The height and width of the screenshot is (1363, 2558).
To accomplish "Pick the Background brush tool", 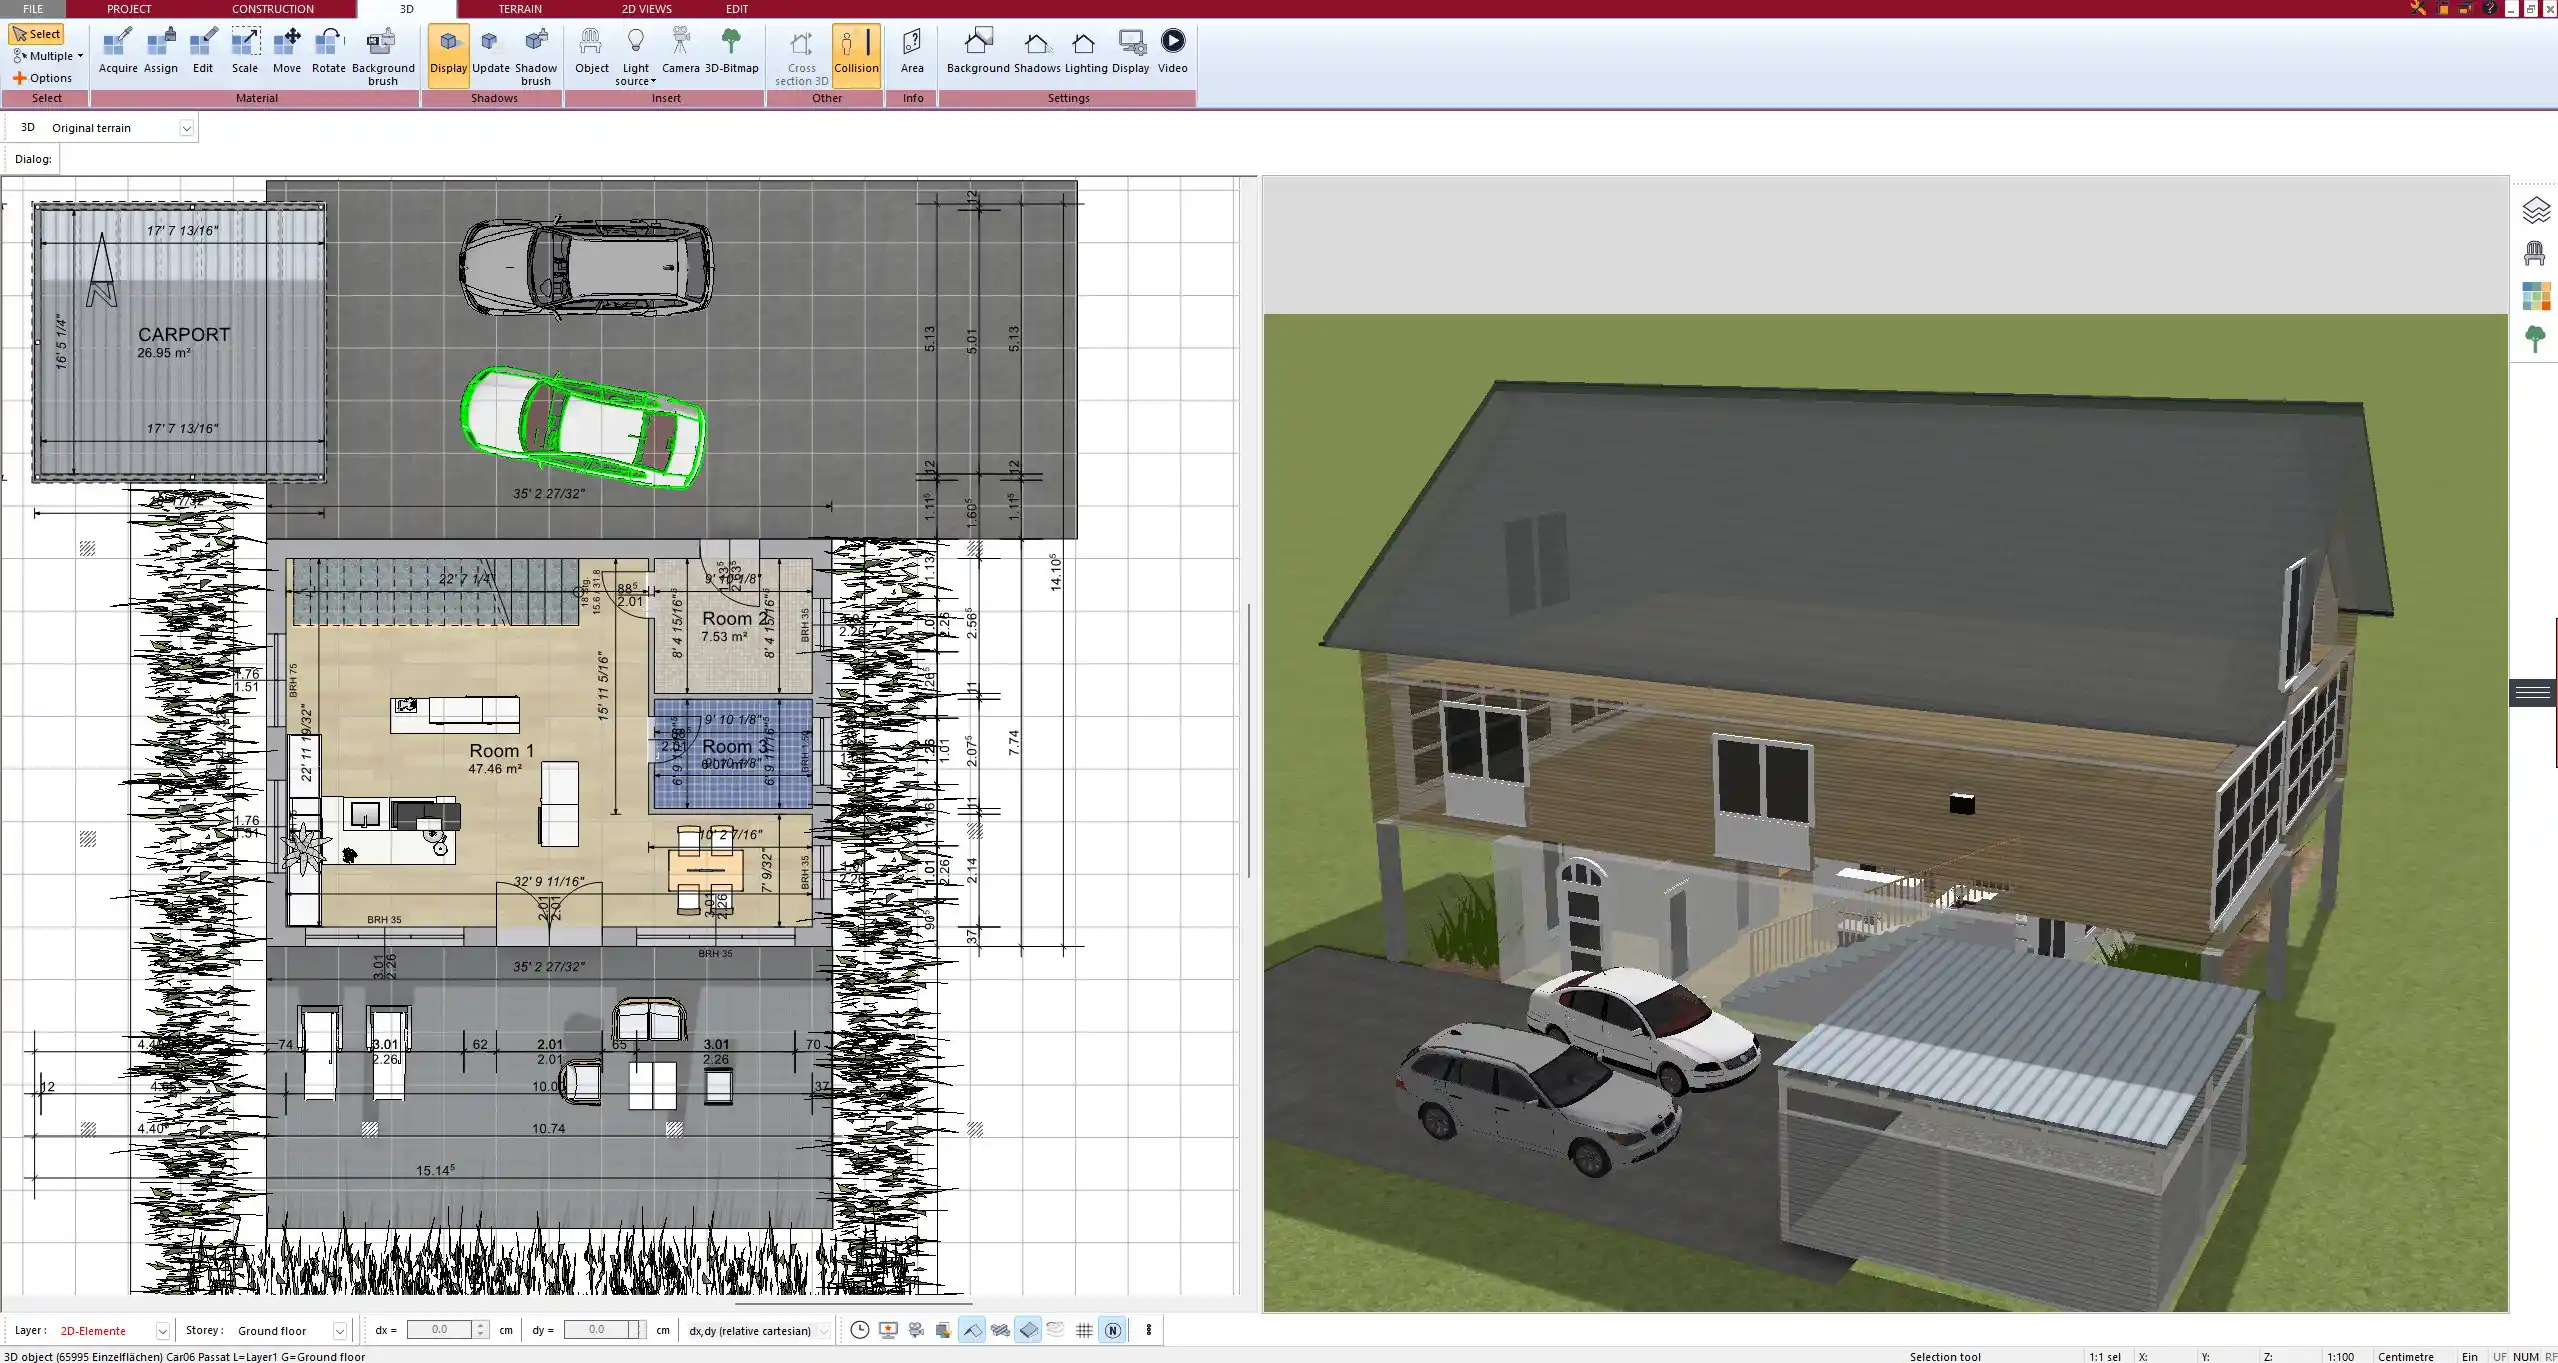I will coord(383,56).
